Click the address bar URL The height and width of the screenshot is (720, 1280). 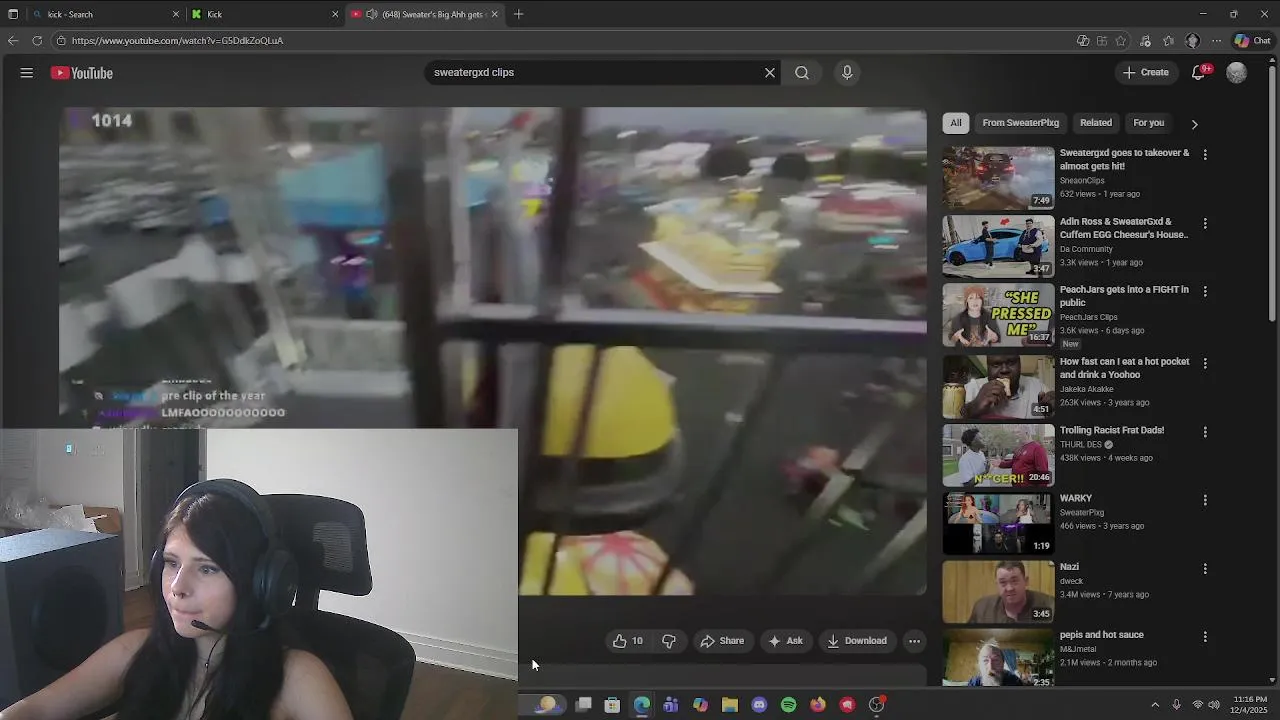tap(177, 41)
